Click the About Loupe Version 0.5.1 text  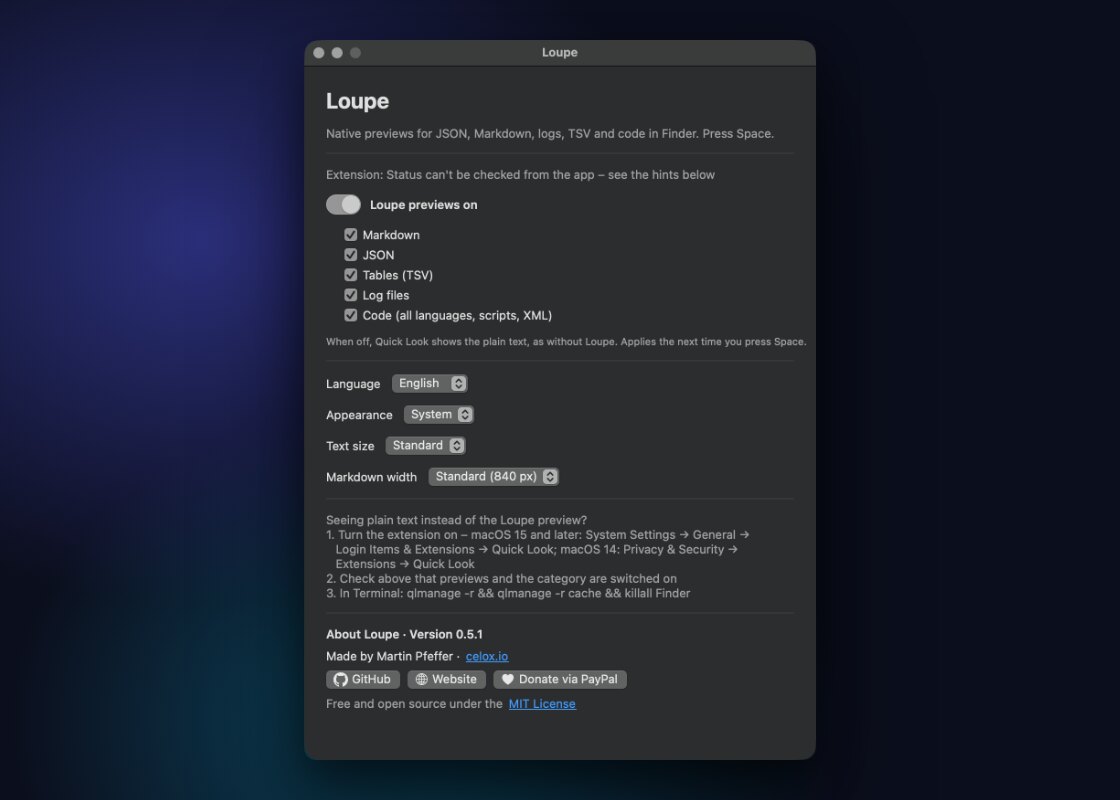tap(404, 634)
